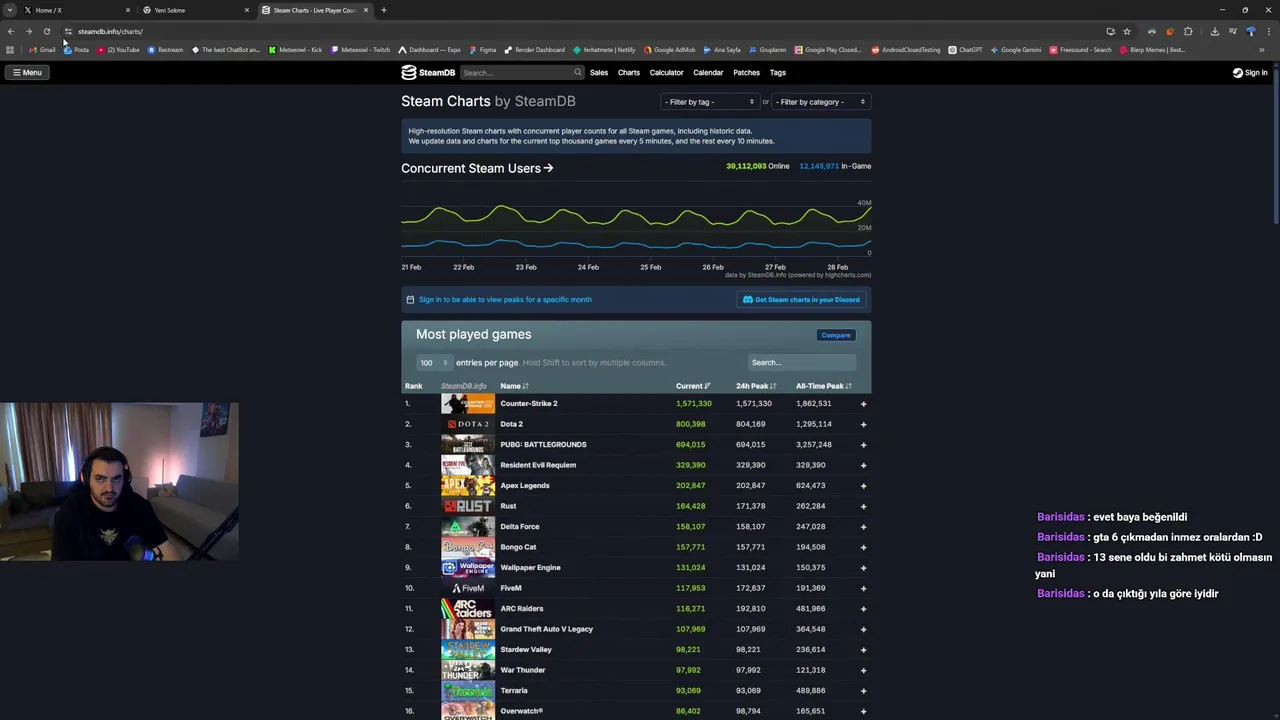The image size is (1280, 720).
Task: Click the Compare button
Action: coord(836,335)
